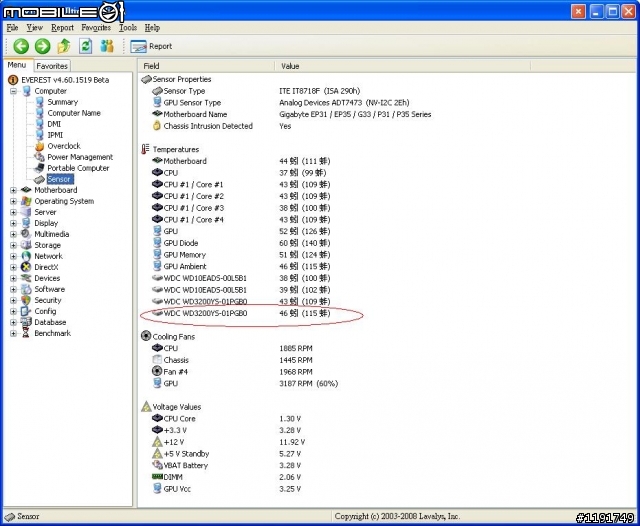Expand the Display tree node
This screenshot has height=526, width=640.
pyautogui.click(x=13, y=223)
